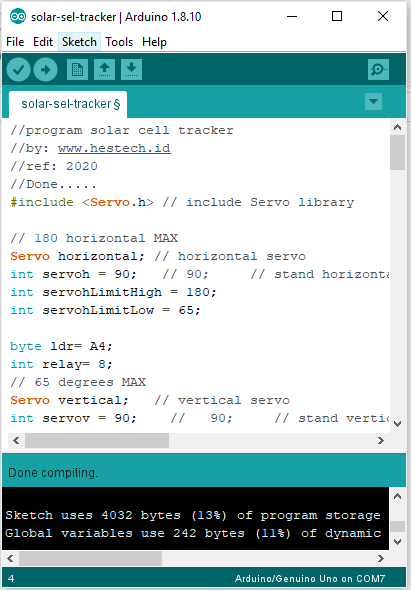Save the sketch with the down-arrow icon
411x590 pixels.
click(131, 70)
